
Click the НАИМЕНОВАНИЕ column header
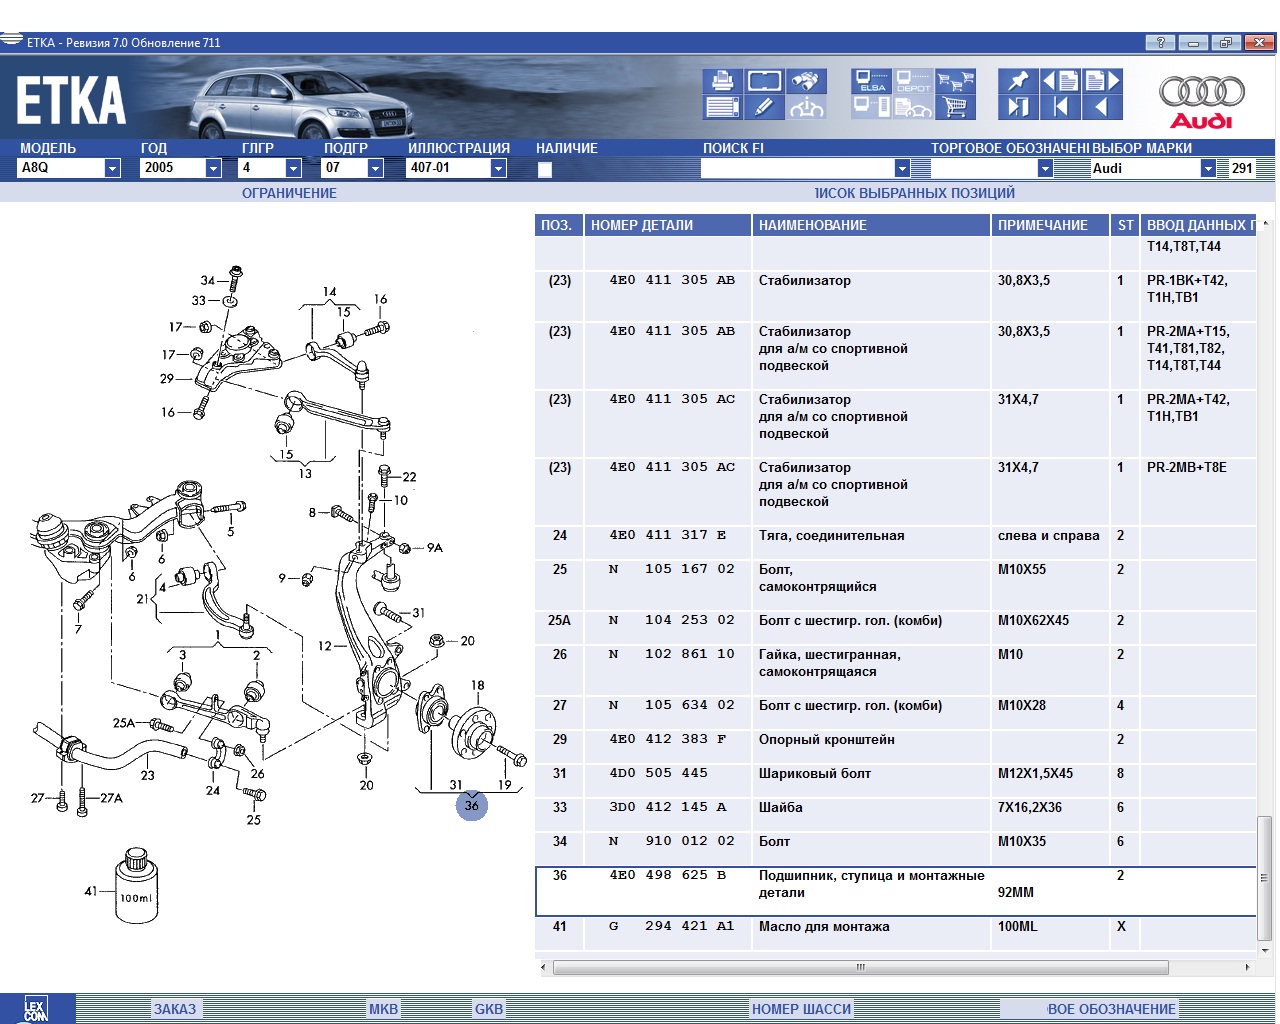pyautogui.click(x=871, y=225)
